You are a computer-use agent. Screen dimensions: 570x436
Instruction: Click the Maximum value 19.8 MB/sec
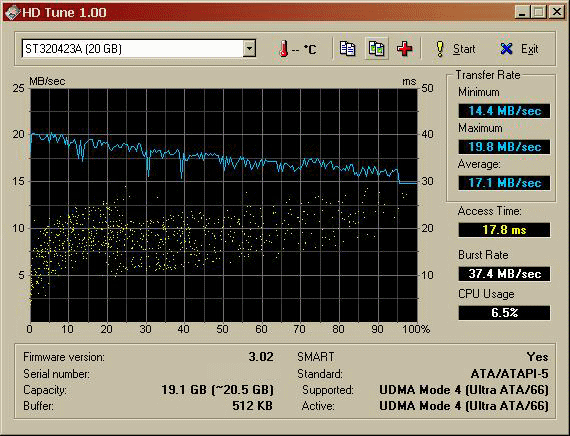[x=504, y=147]
